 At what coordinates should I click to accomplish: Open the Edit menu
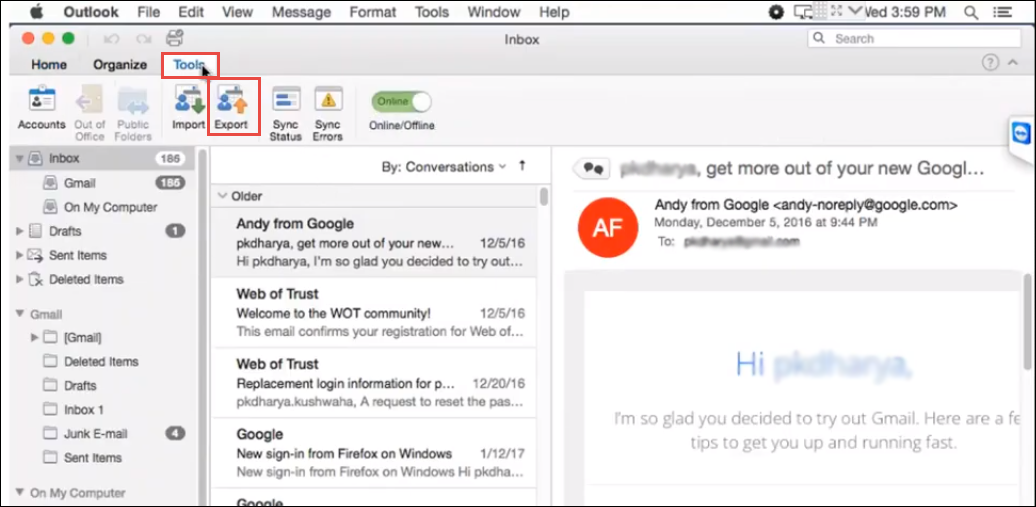(191, 12)
